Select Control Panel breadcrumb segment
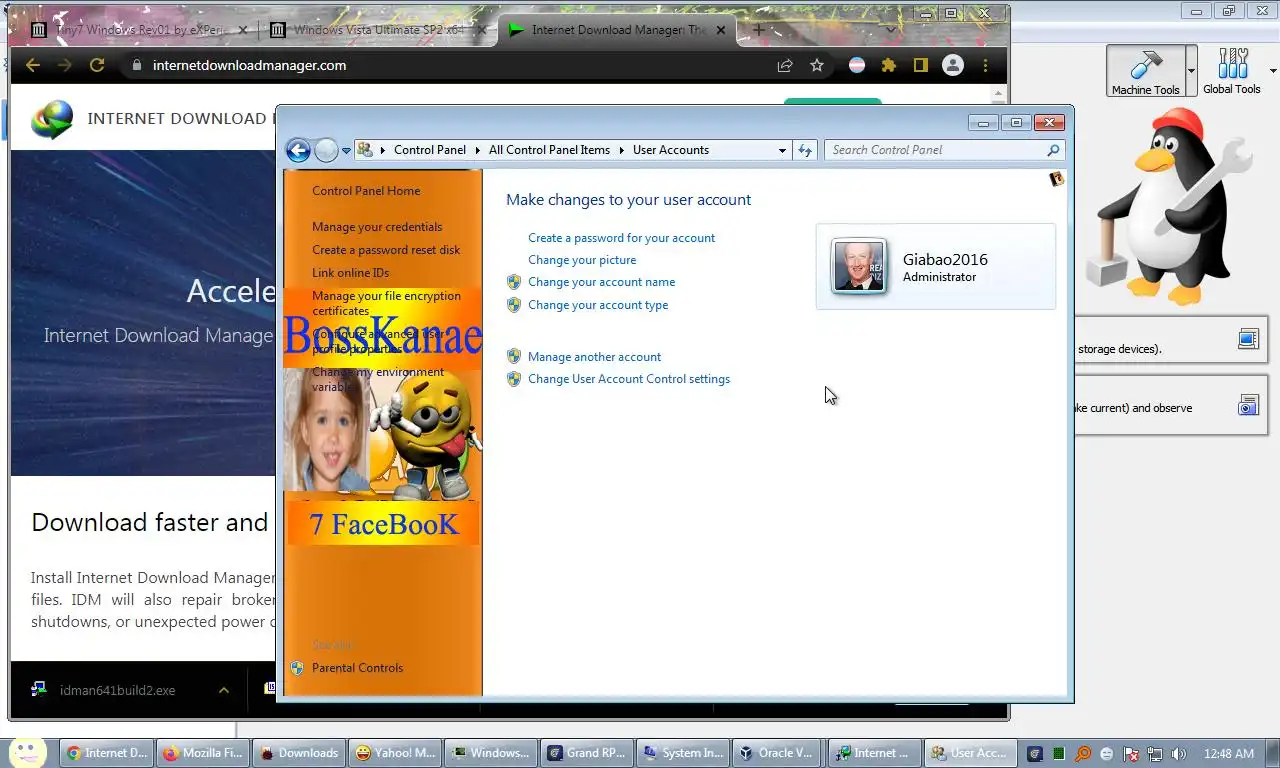This screenshot has height=768, width=1280. 430,150
